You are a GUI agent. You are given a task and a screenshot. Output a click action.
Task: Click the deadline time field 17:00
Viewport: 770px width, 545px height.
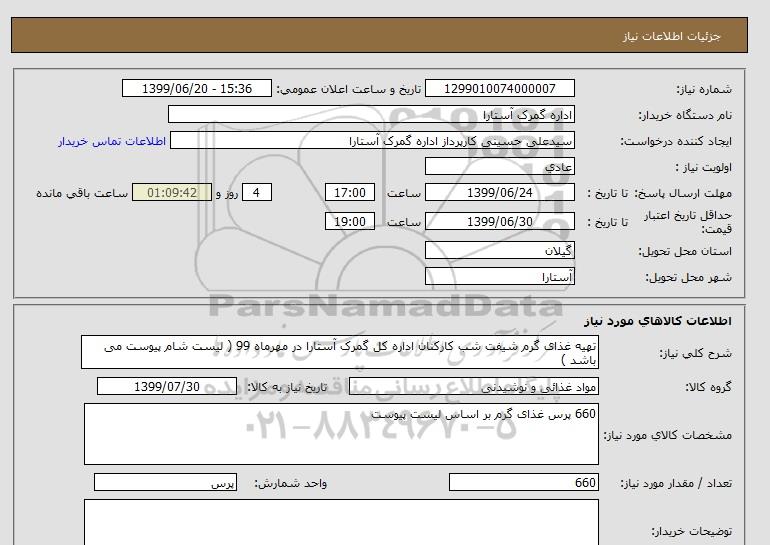(x=350, y=192)
